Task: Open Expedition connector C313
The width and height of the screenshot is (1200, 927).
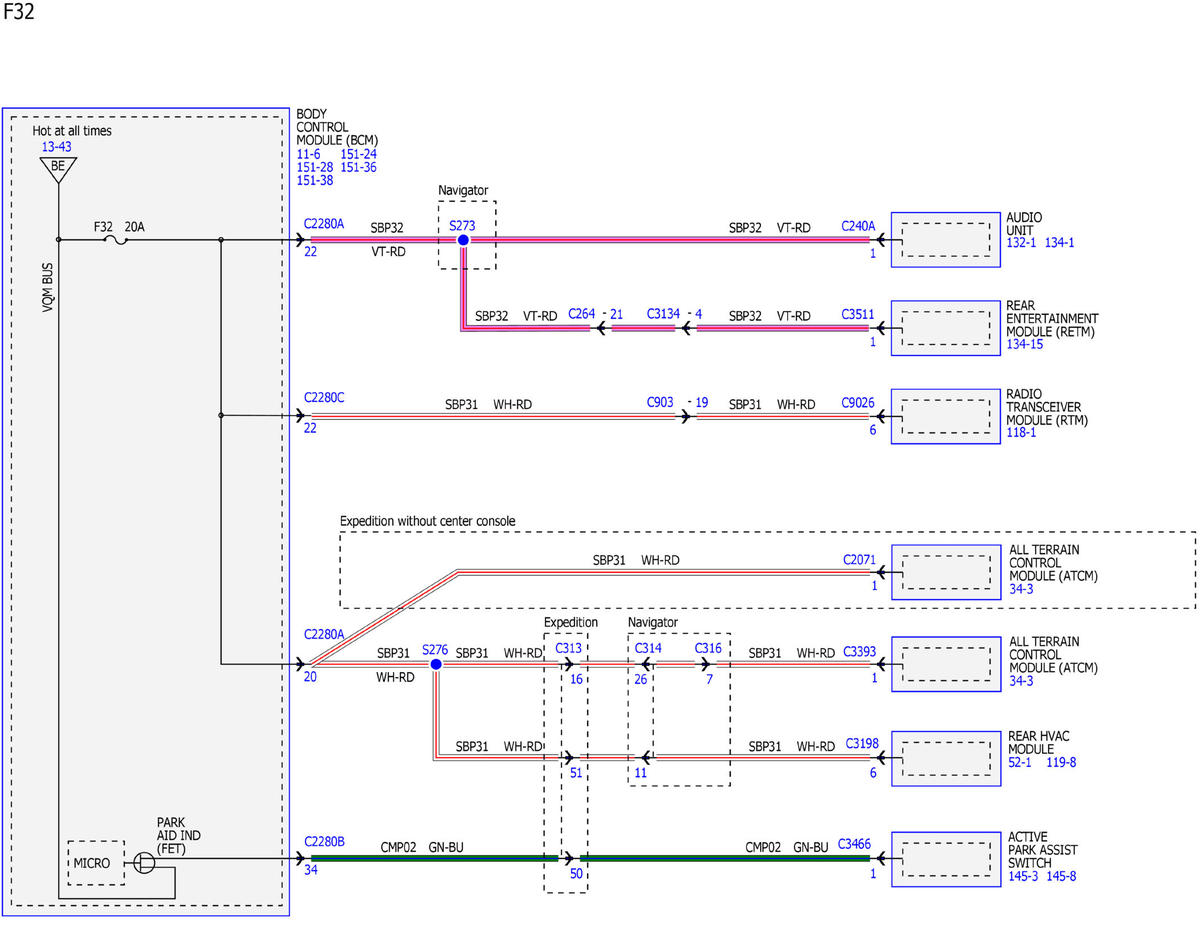Action: [x=569, y=648]
